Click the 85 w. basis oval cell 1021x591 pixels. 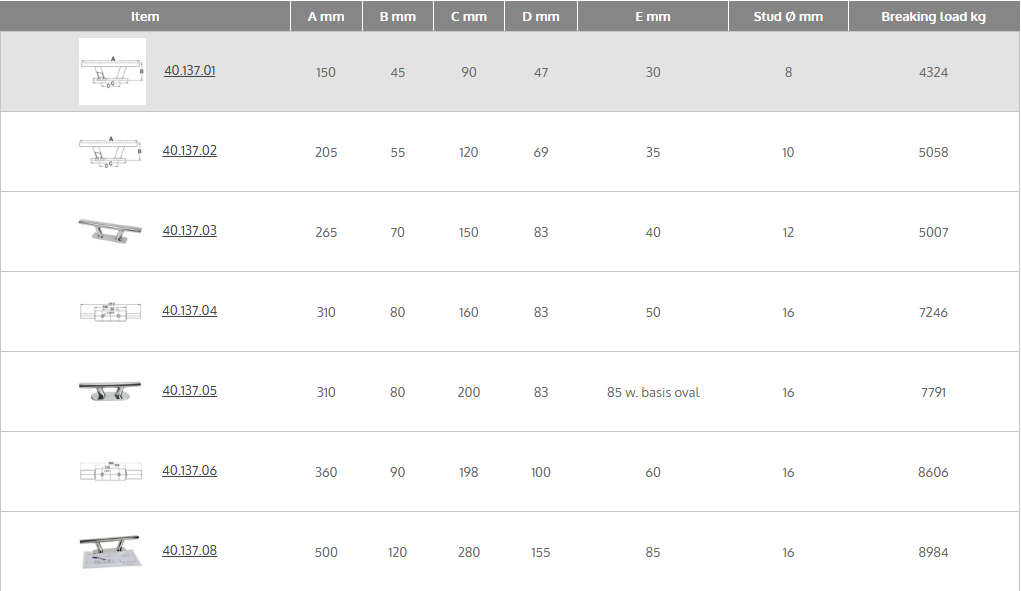[x=653, y=392]
